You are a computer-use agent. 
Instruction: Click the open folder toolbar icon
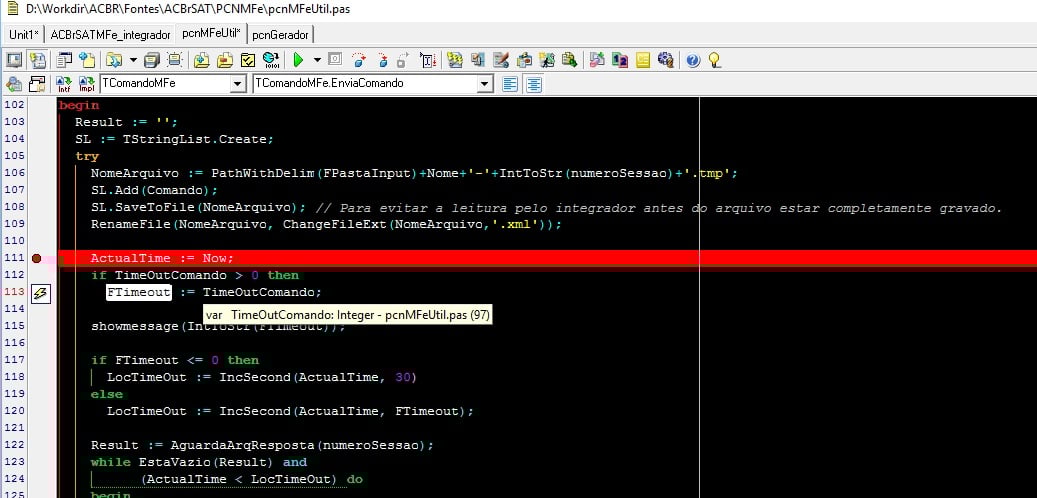coord(114,60)
